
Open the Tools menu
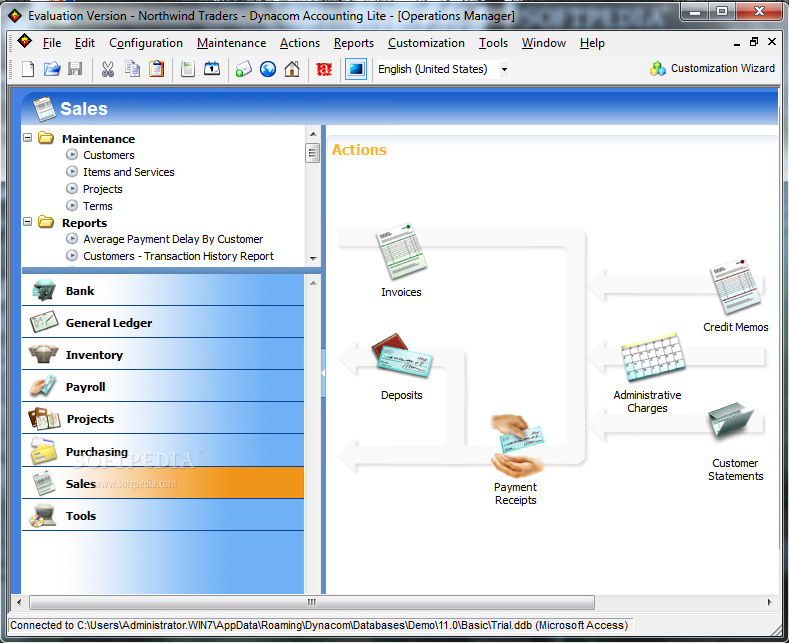click(x=493, y=43)
